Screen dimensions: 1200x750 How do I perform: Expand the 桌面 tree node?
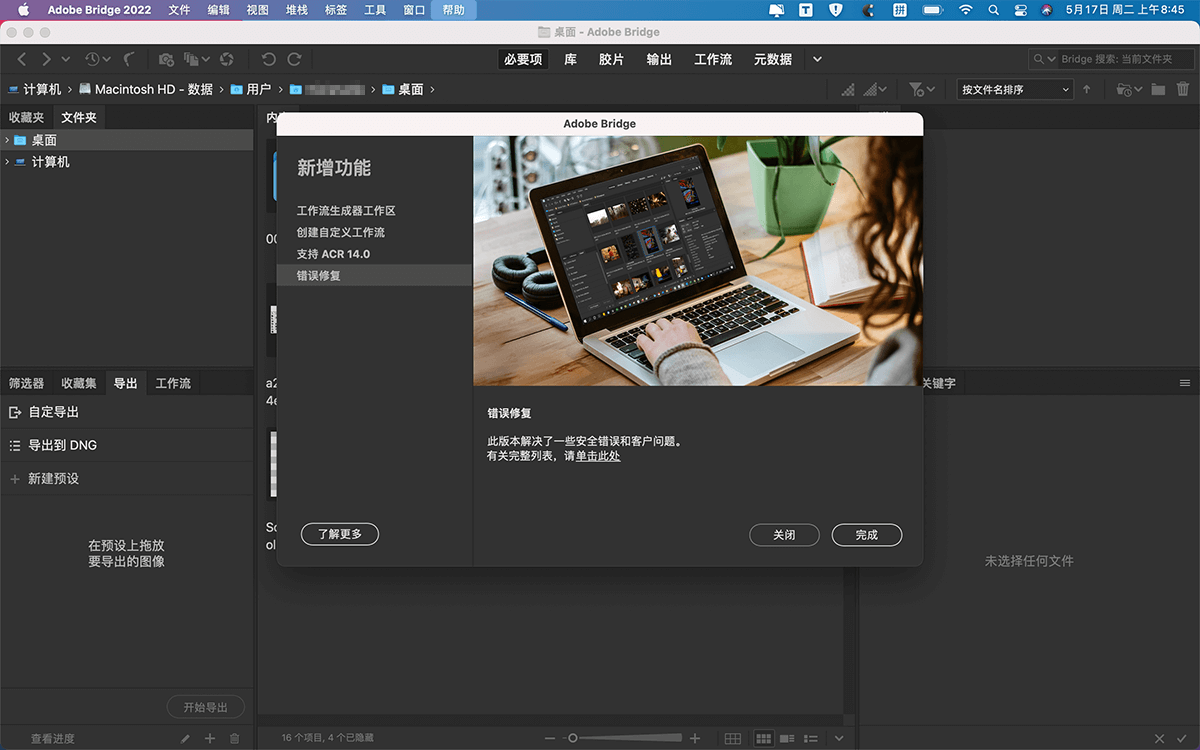[7, 140]
